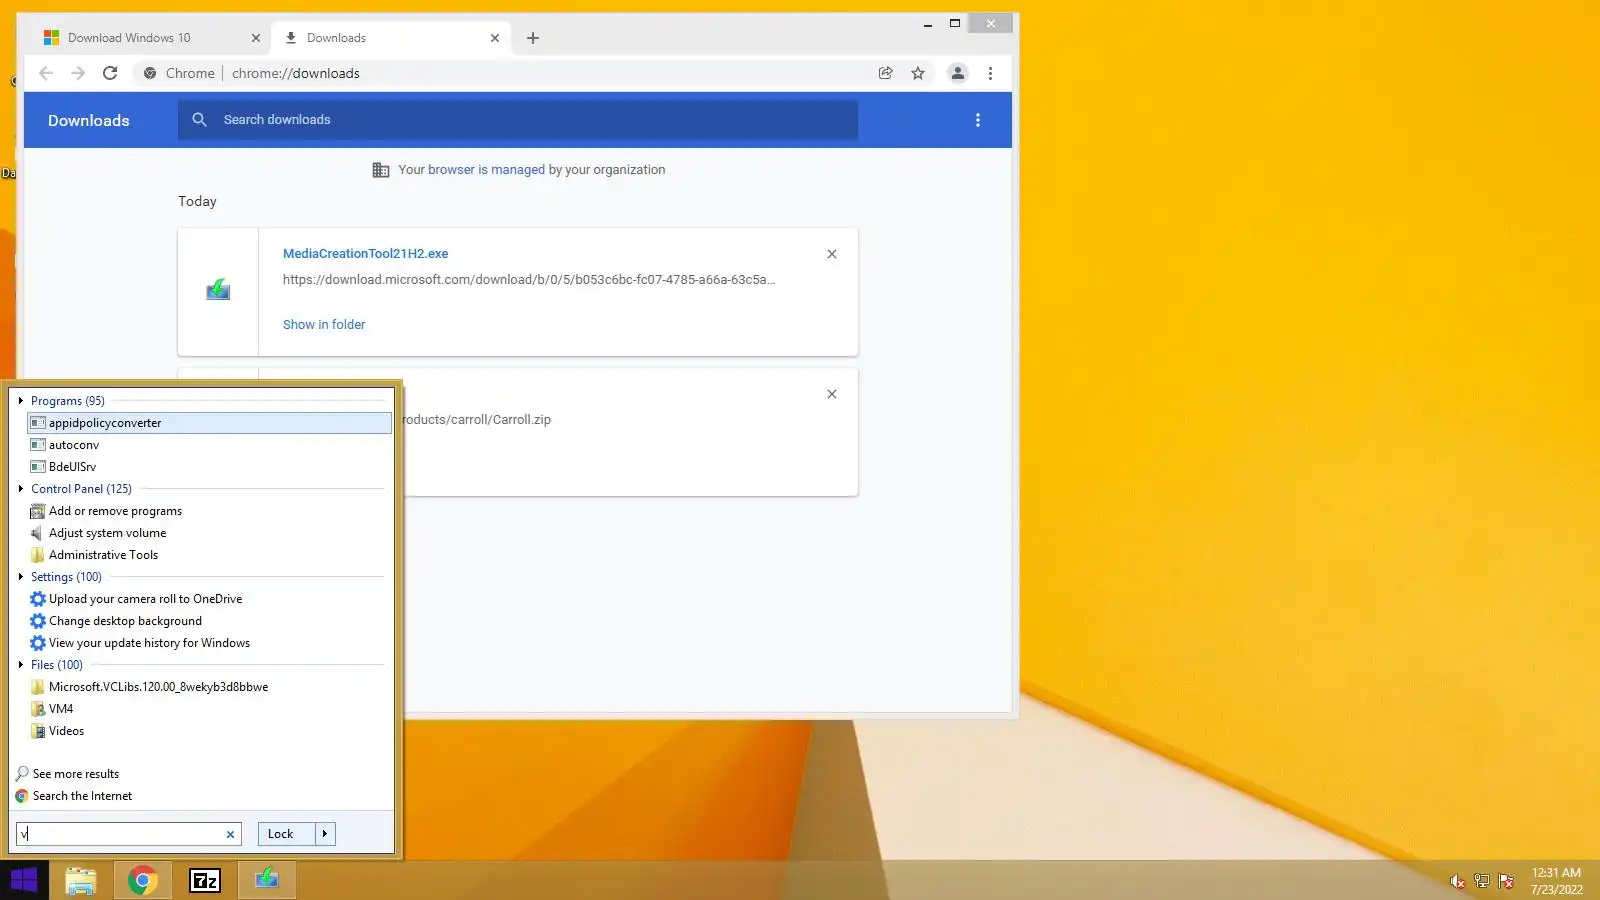Click the Downloads page heading

[x=89, y=121]
